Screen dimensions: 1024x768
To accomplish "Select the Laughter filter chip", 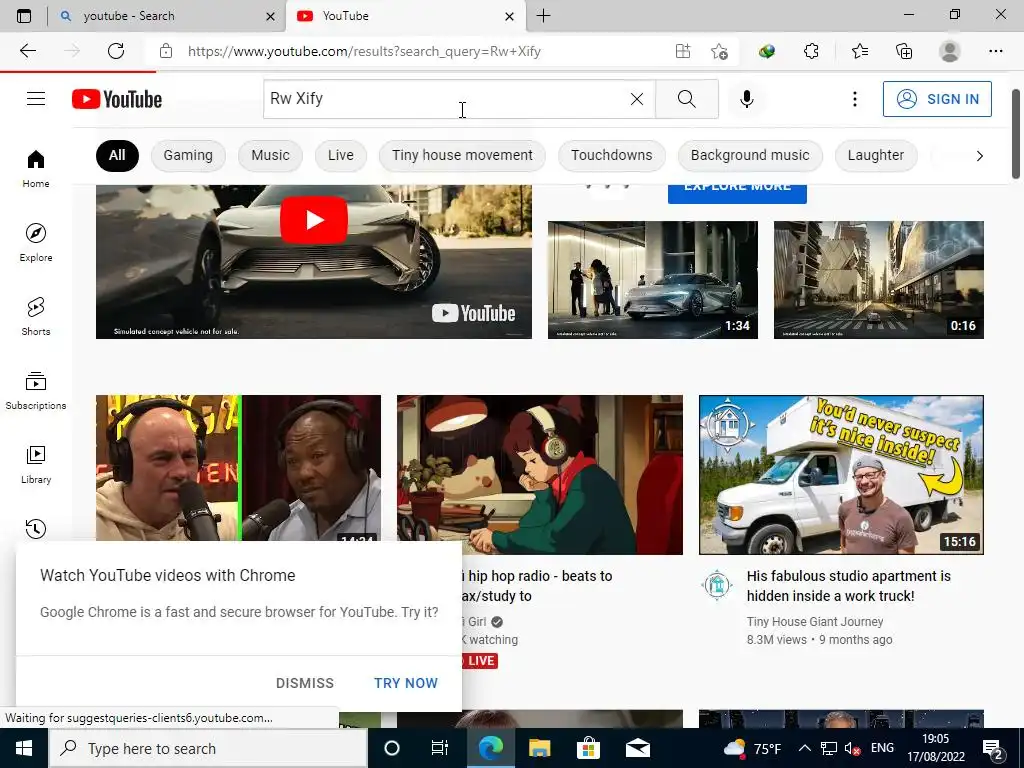I will point(876,155).
